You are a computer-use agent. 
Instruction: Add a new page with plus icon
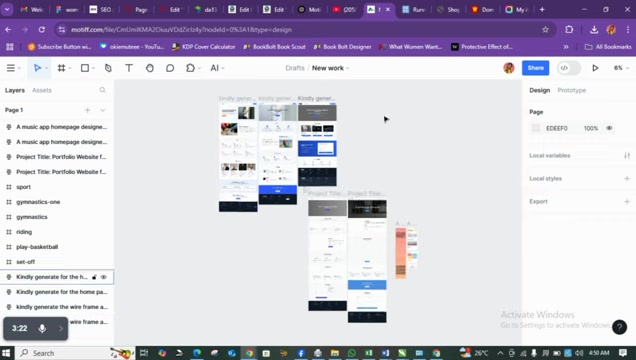pyautogui.click(x=87, y=110)
